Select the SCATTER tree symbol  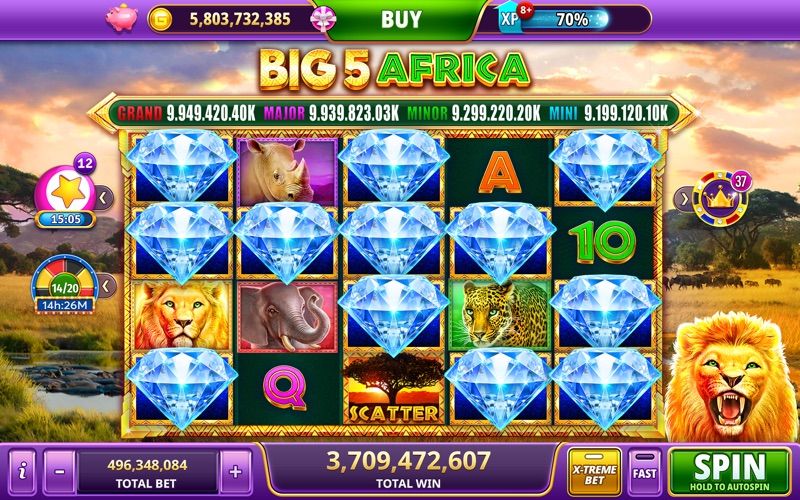coord(392,389)
